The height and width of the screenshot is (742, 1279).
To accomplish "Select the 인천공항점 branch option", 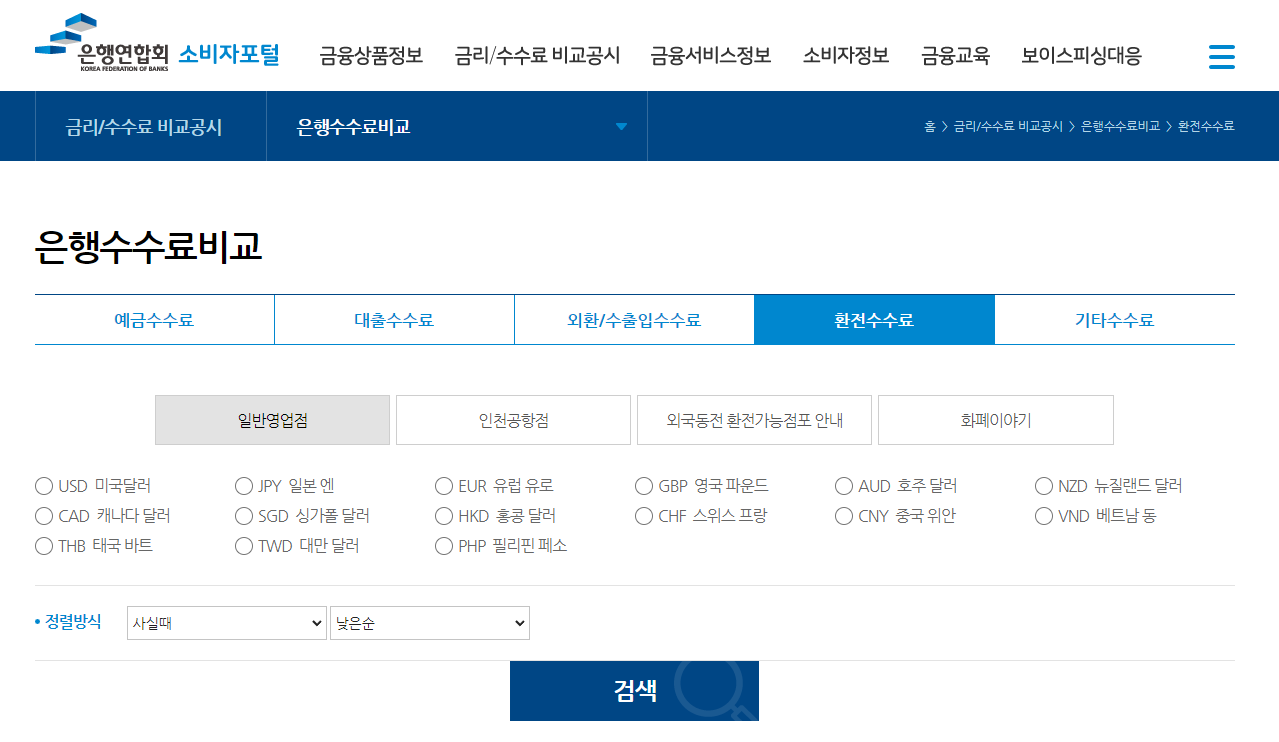I will [513, 420].
